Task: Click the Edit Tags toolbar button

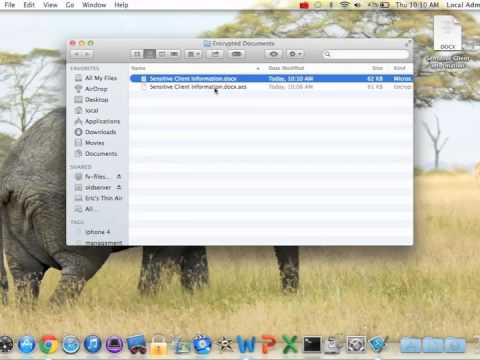Action: (x=237, y=54)
